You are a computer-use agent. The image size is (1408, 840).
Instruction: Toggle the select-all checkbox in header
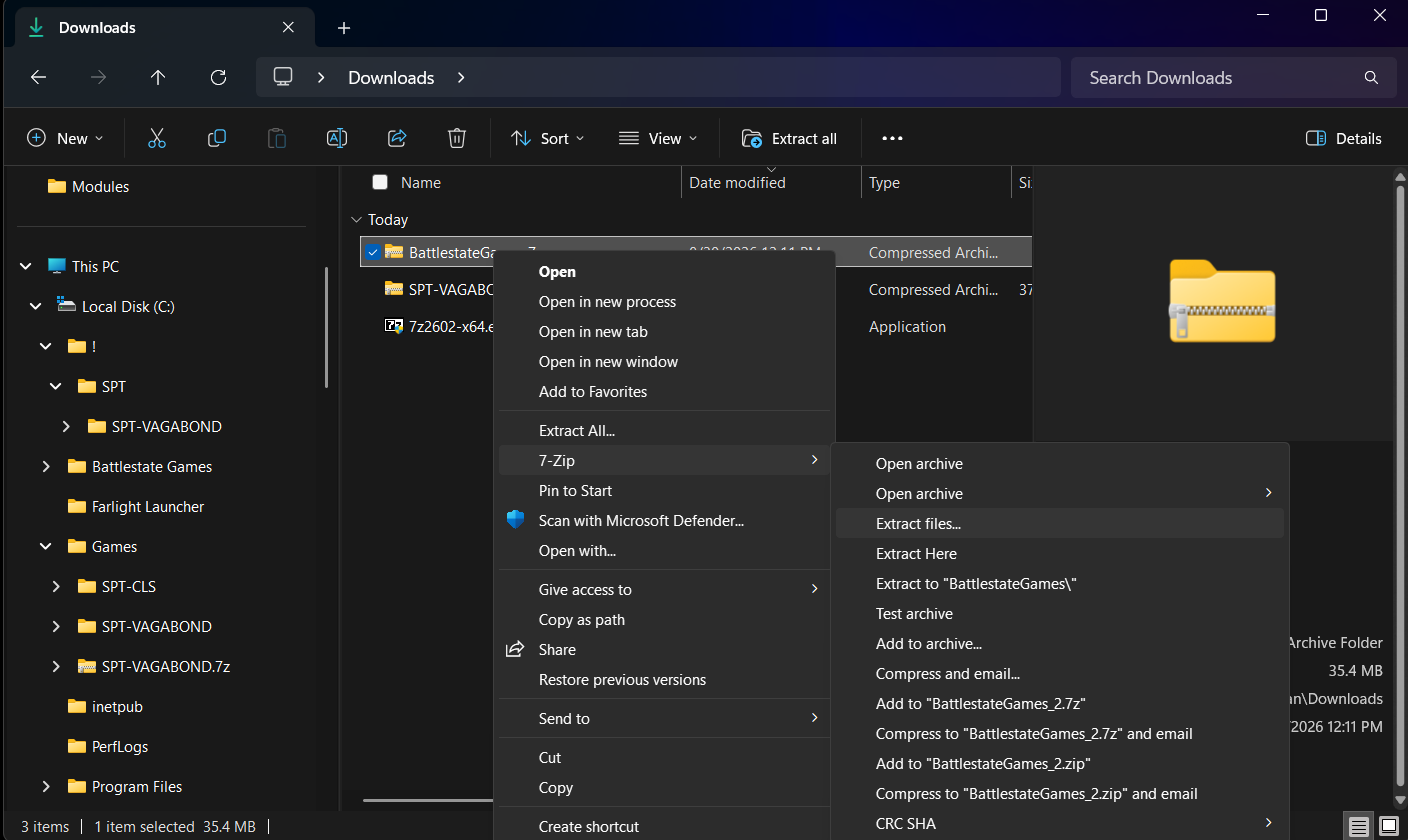point(380,182)
